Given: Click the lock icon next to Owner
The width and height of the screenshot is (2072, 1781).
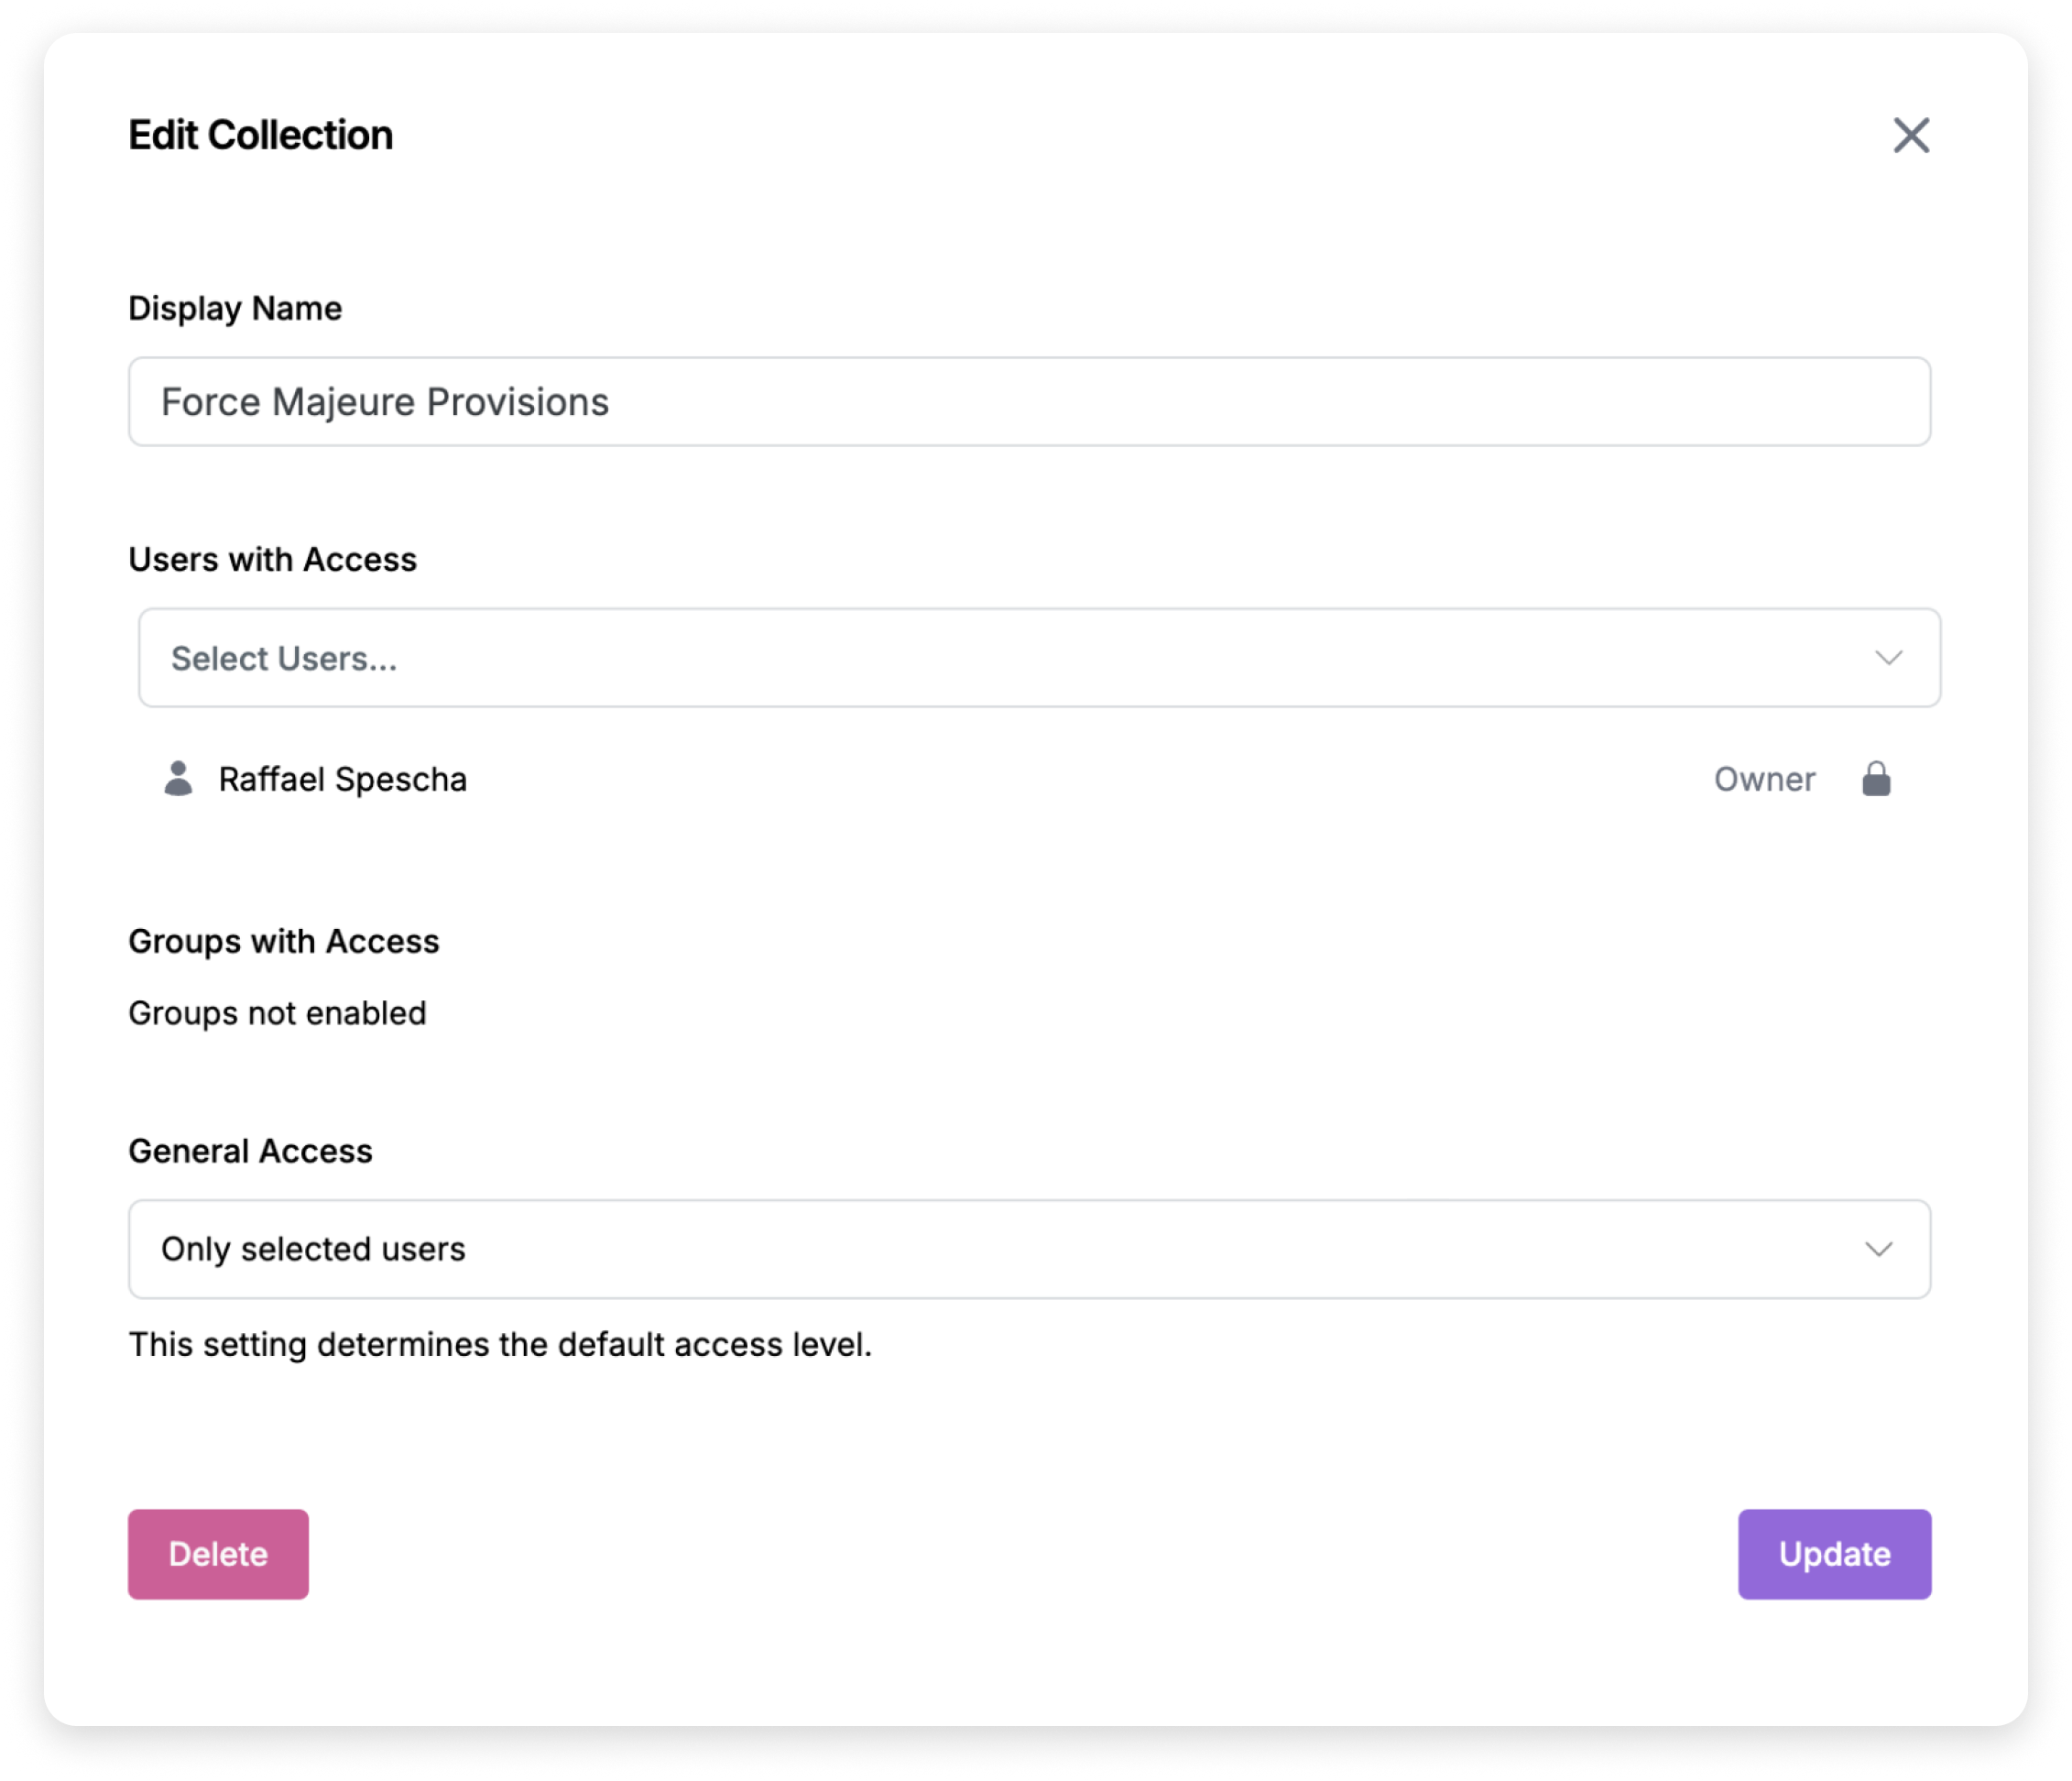Looking at the screenshot, I should [x=1876, y=778].
